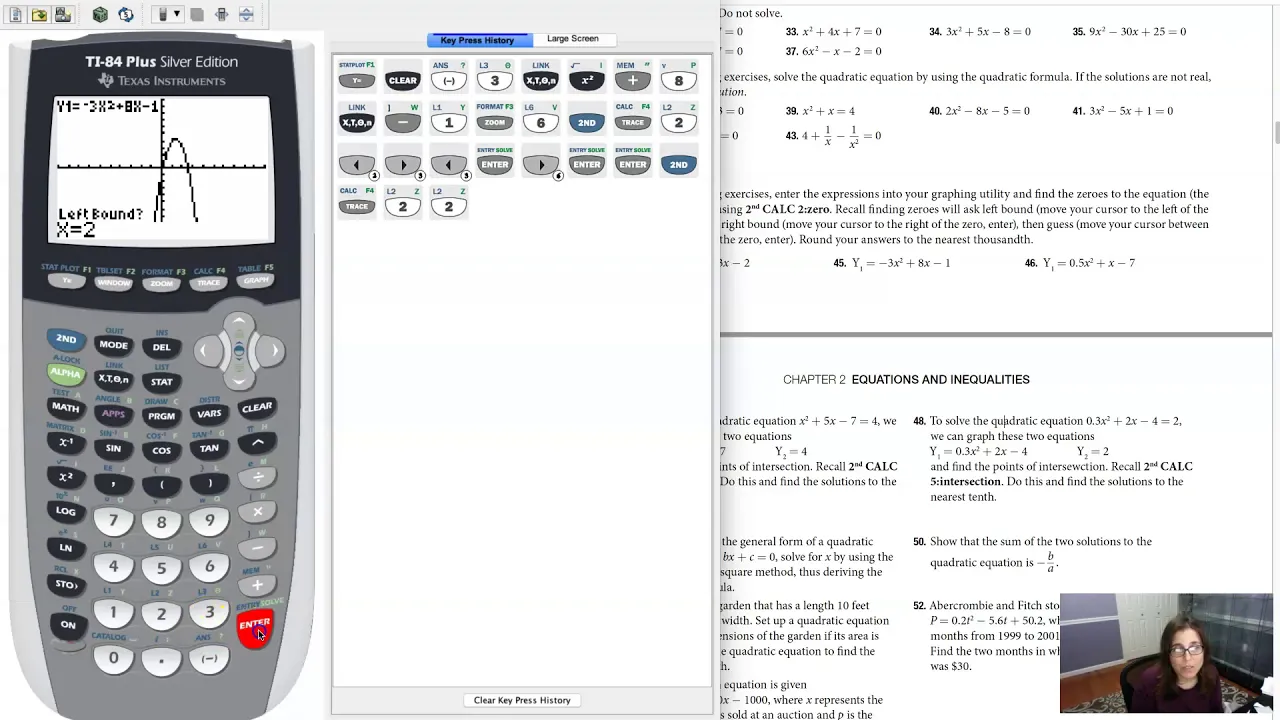Image resolution: width=1280 pixels, height=720 pixels.
Task: Click the ON key on the calculator
Action: click(68, 625)
